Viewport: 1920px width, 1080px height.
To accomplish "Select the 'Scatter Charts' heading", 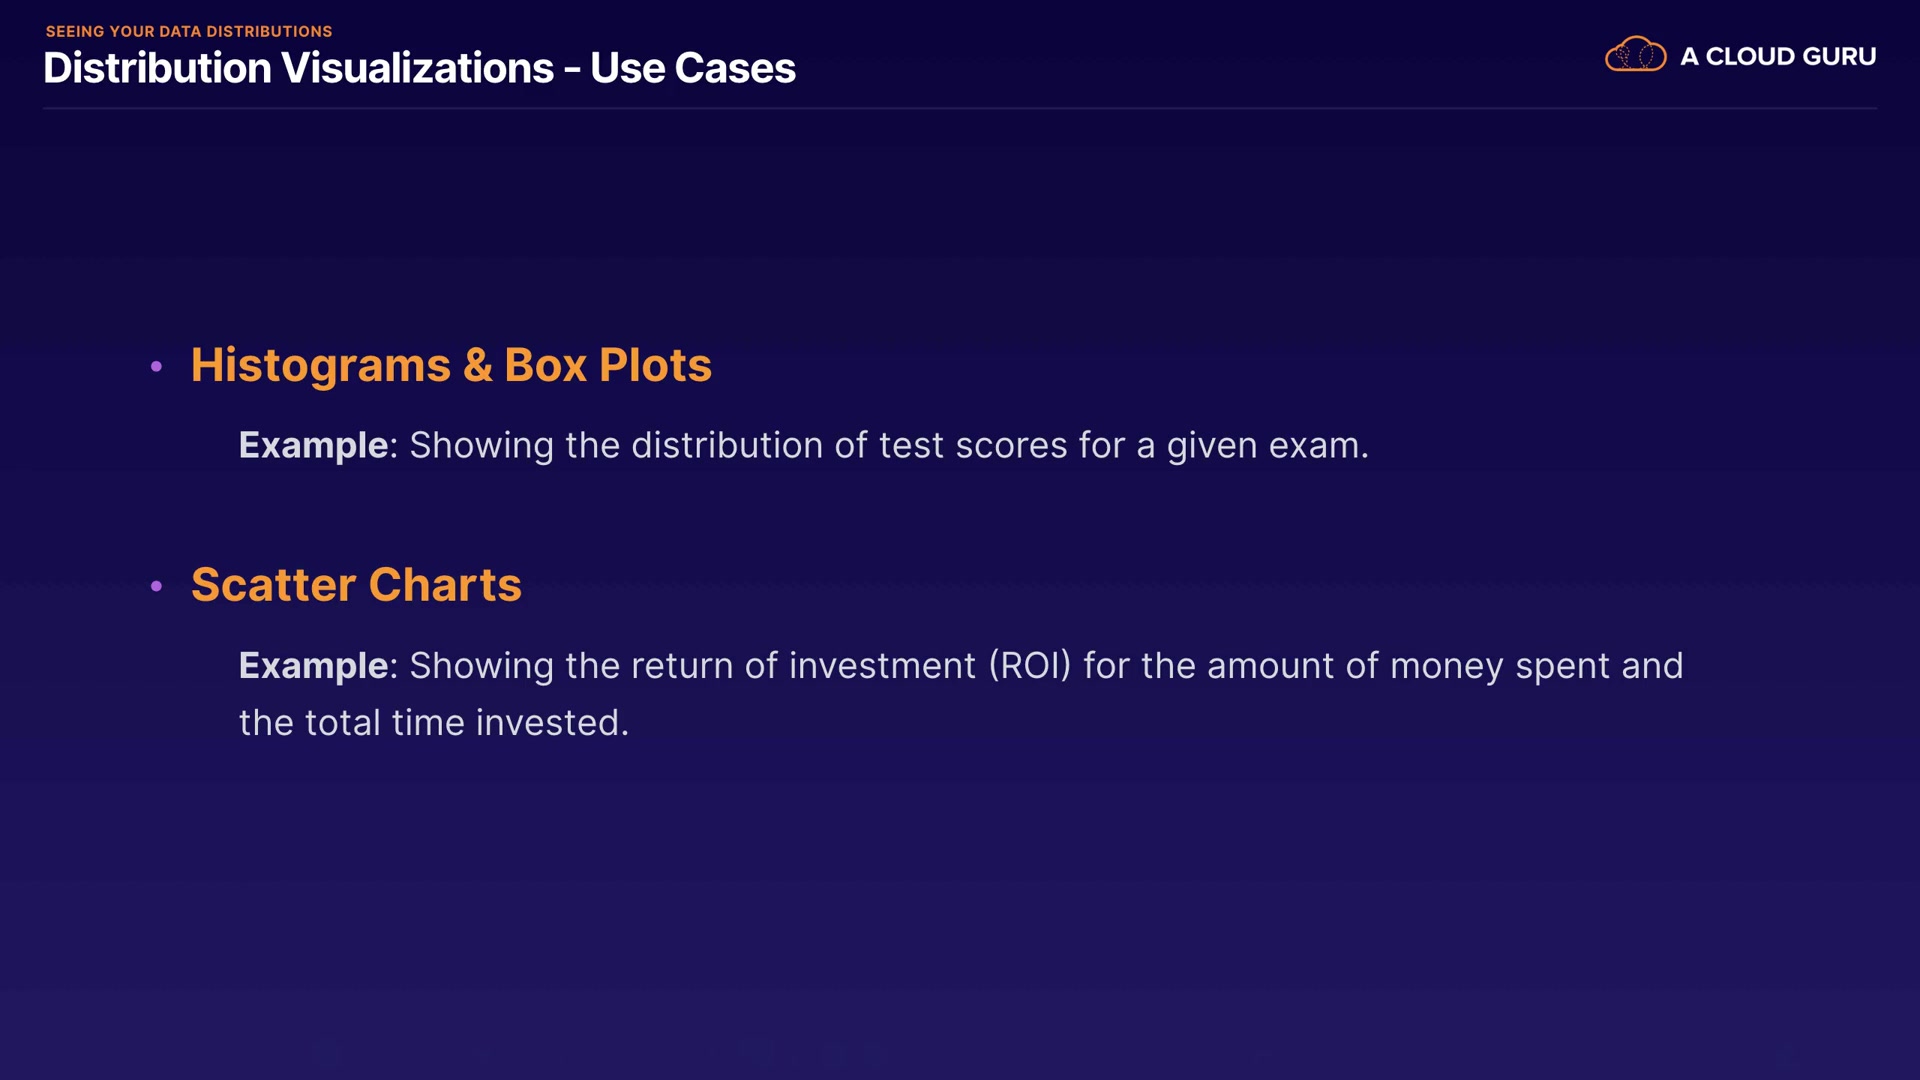I will coord(356,585).
